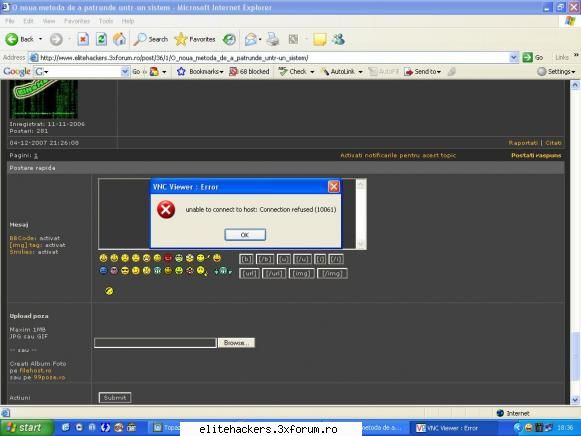
Task: Insert the sunglasses cool smiley
Action: (125, 271)
